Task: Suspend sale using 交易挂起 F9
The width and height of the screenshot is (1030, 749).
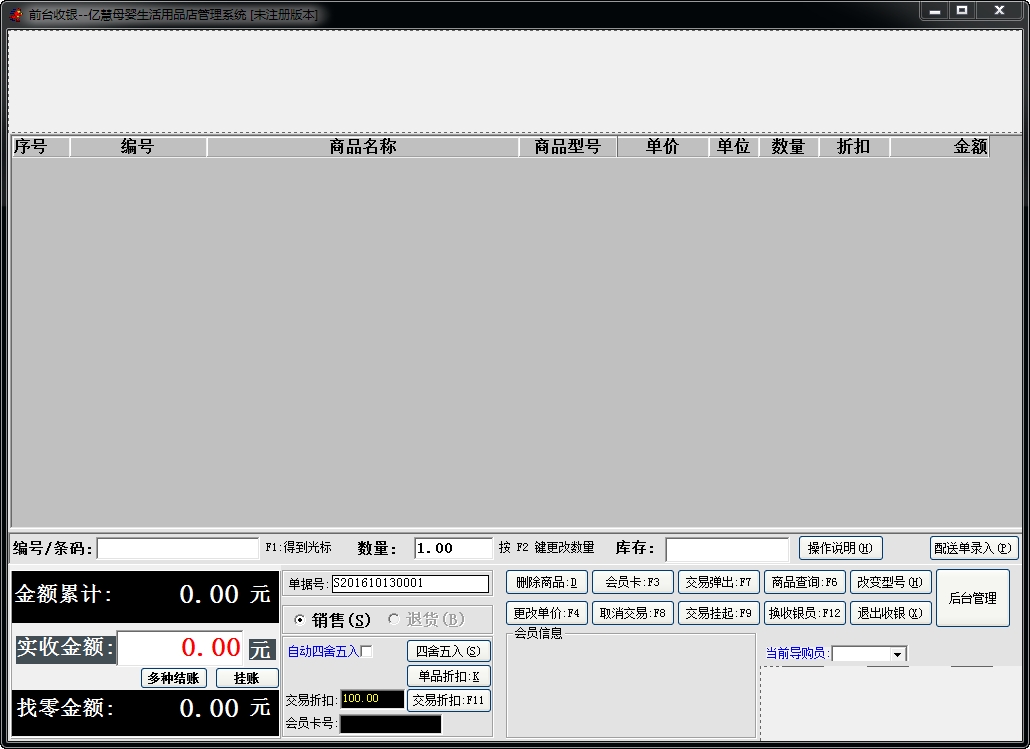Action: (718, 613)
